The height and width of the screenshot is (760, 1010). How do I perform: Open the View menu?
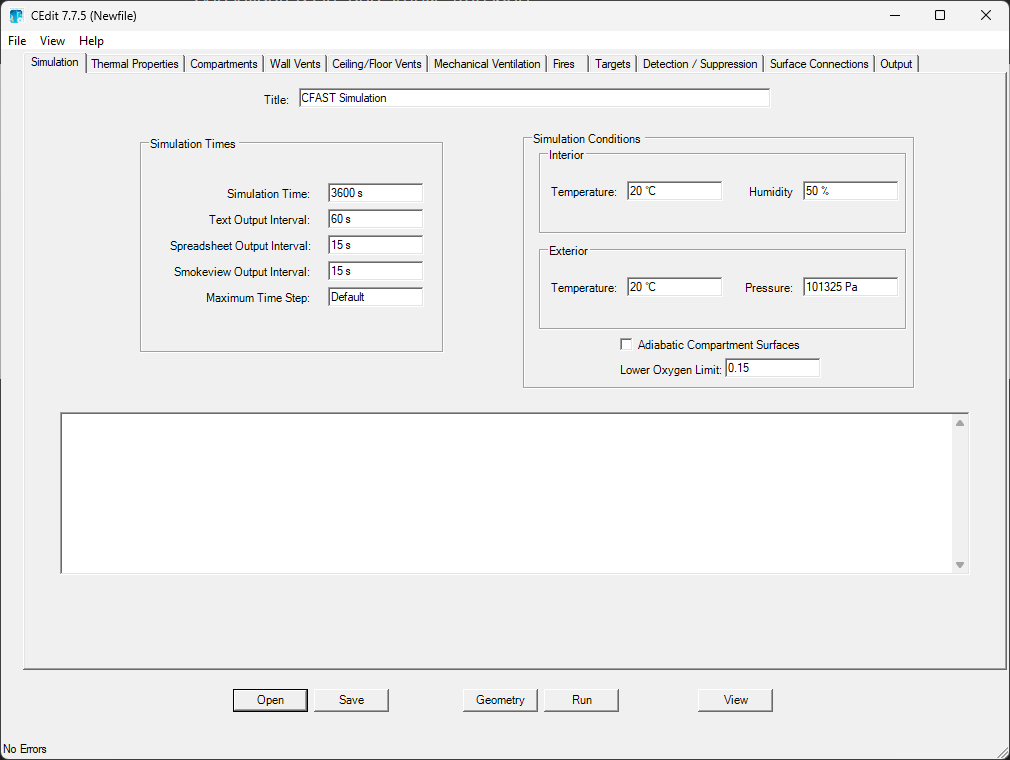pos(52,41)
